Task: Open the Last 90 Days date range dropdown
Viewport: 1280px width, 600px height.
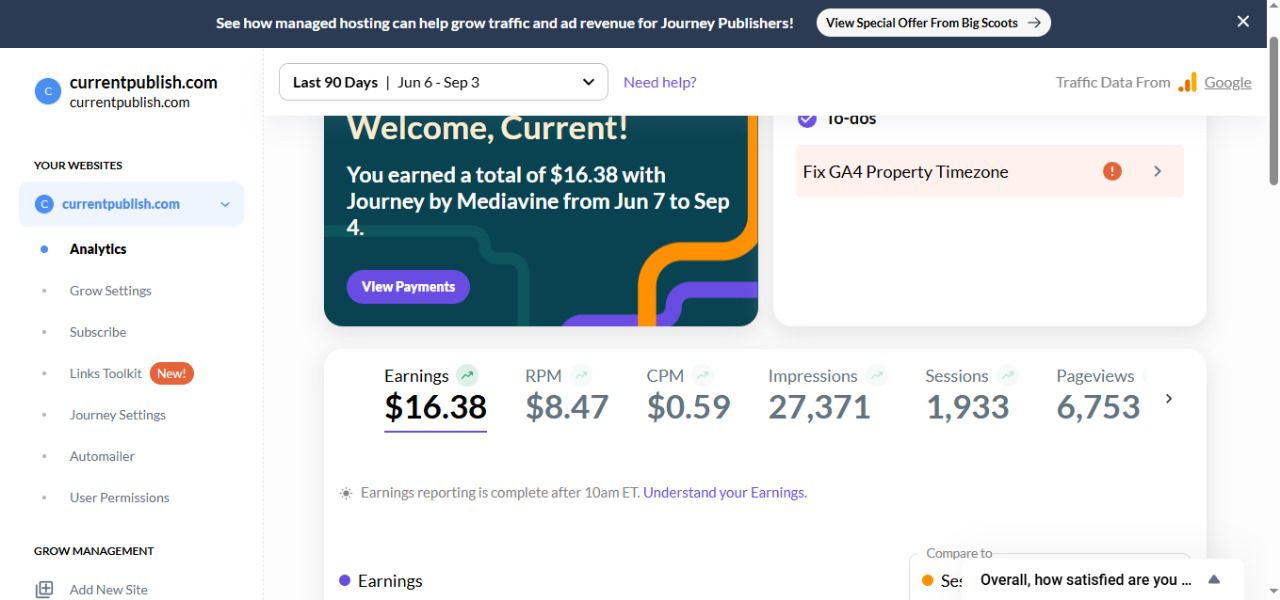Action: click(443, 82)
